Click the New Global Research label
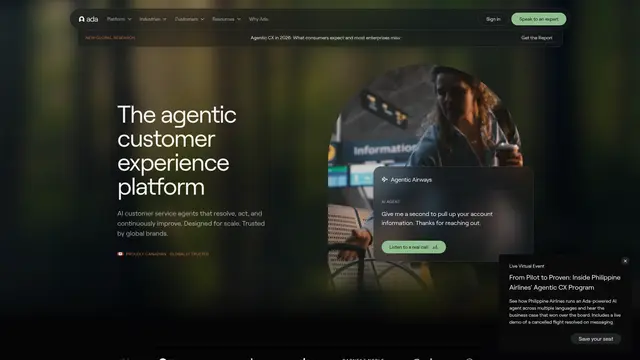Screen dimensions: 640x360 tap(110, 38)
